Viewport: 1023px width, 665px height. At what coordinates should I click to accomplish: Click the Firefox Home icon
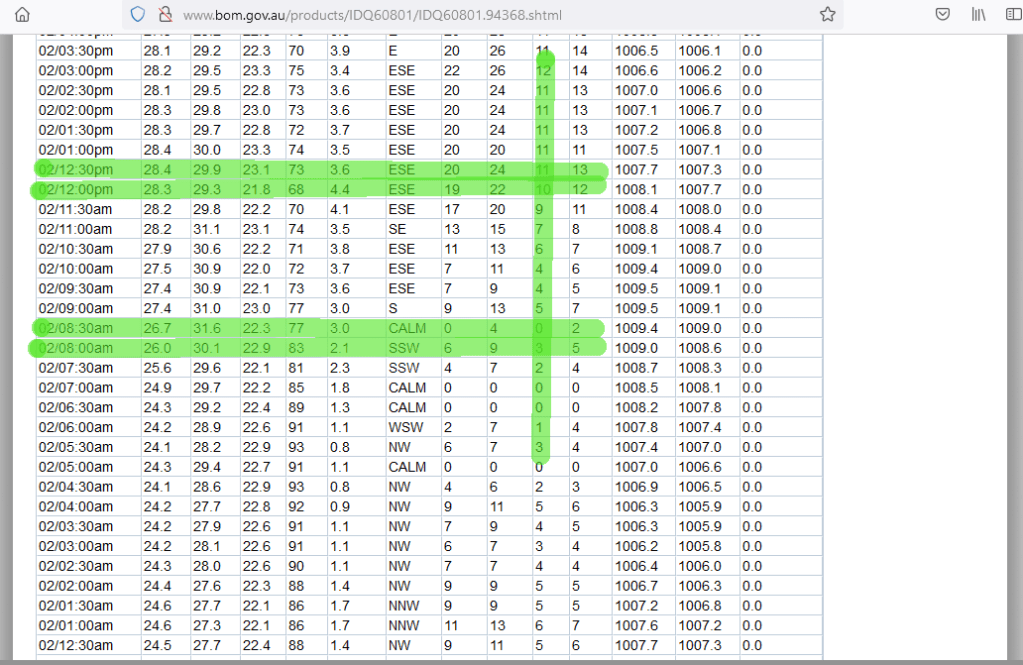click(x=22, y=15)
